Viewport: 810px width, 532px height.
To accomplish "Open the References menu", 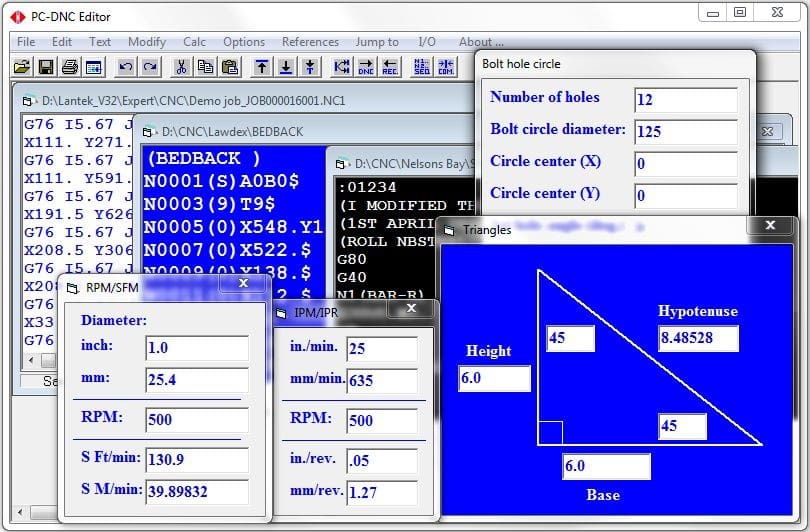I will click(310, 42).
